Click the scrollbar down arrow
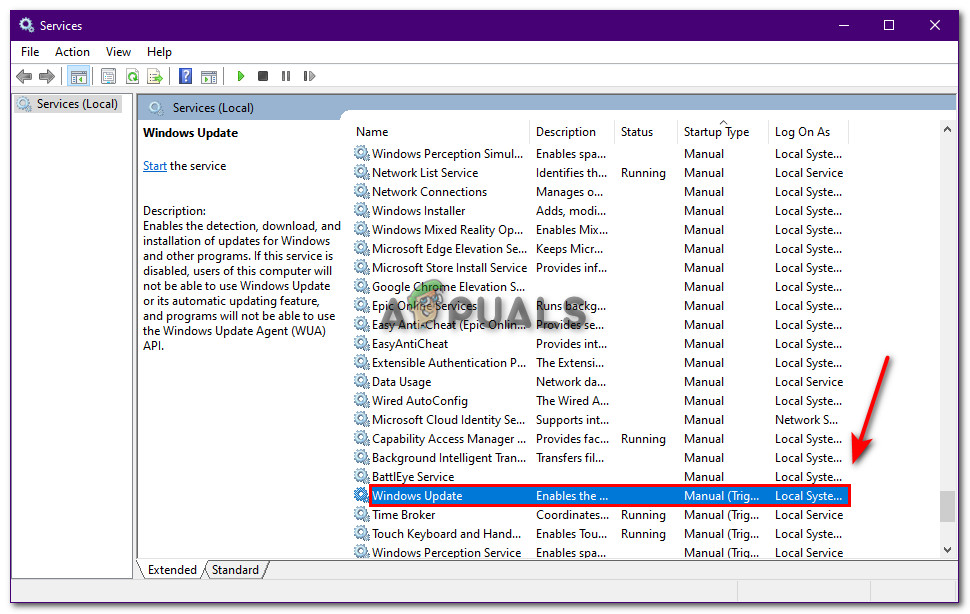This screenshot has width=970, height=614. [947, 549]
